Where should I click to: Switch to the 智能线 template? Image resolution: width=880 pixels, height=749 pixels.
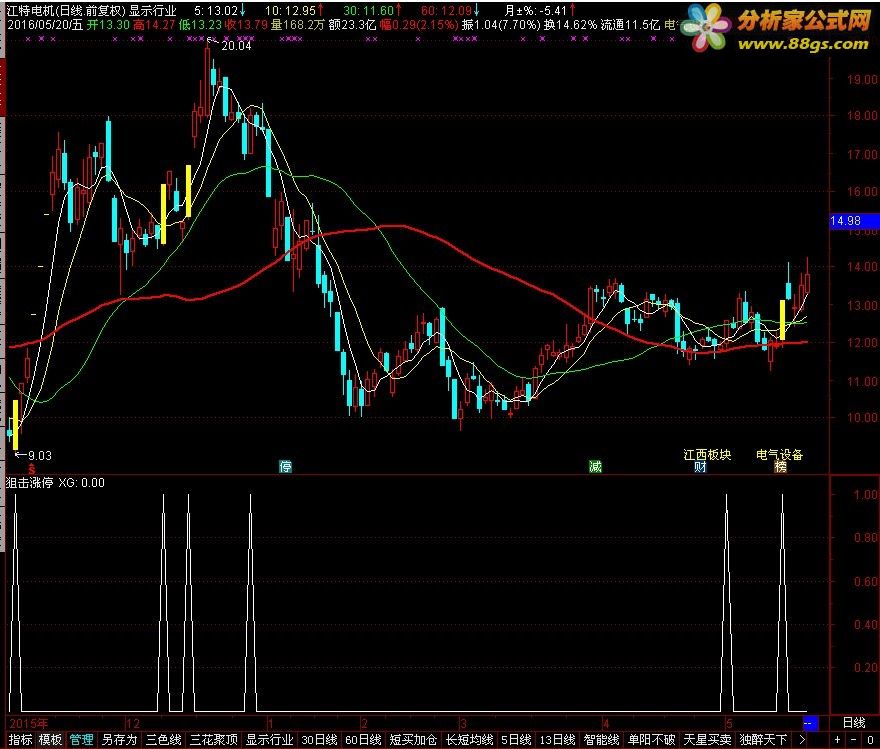click(x=602, y=739)
